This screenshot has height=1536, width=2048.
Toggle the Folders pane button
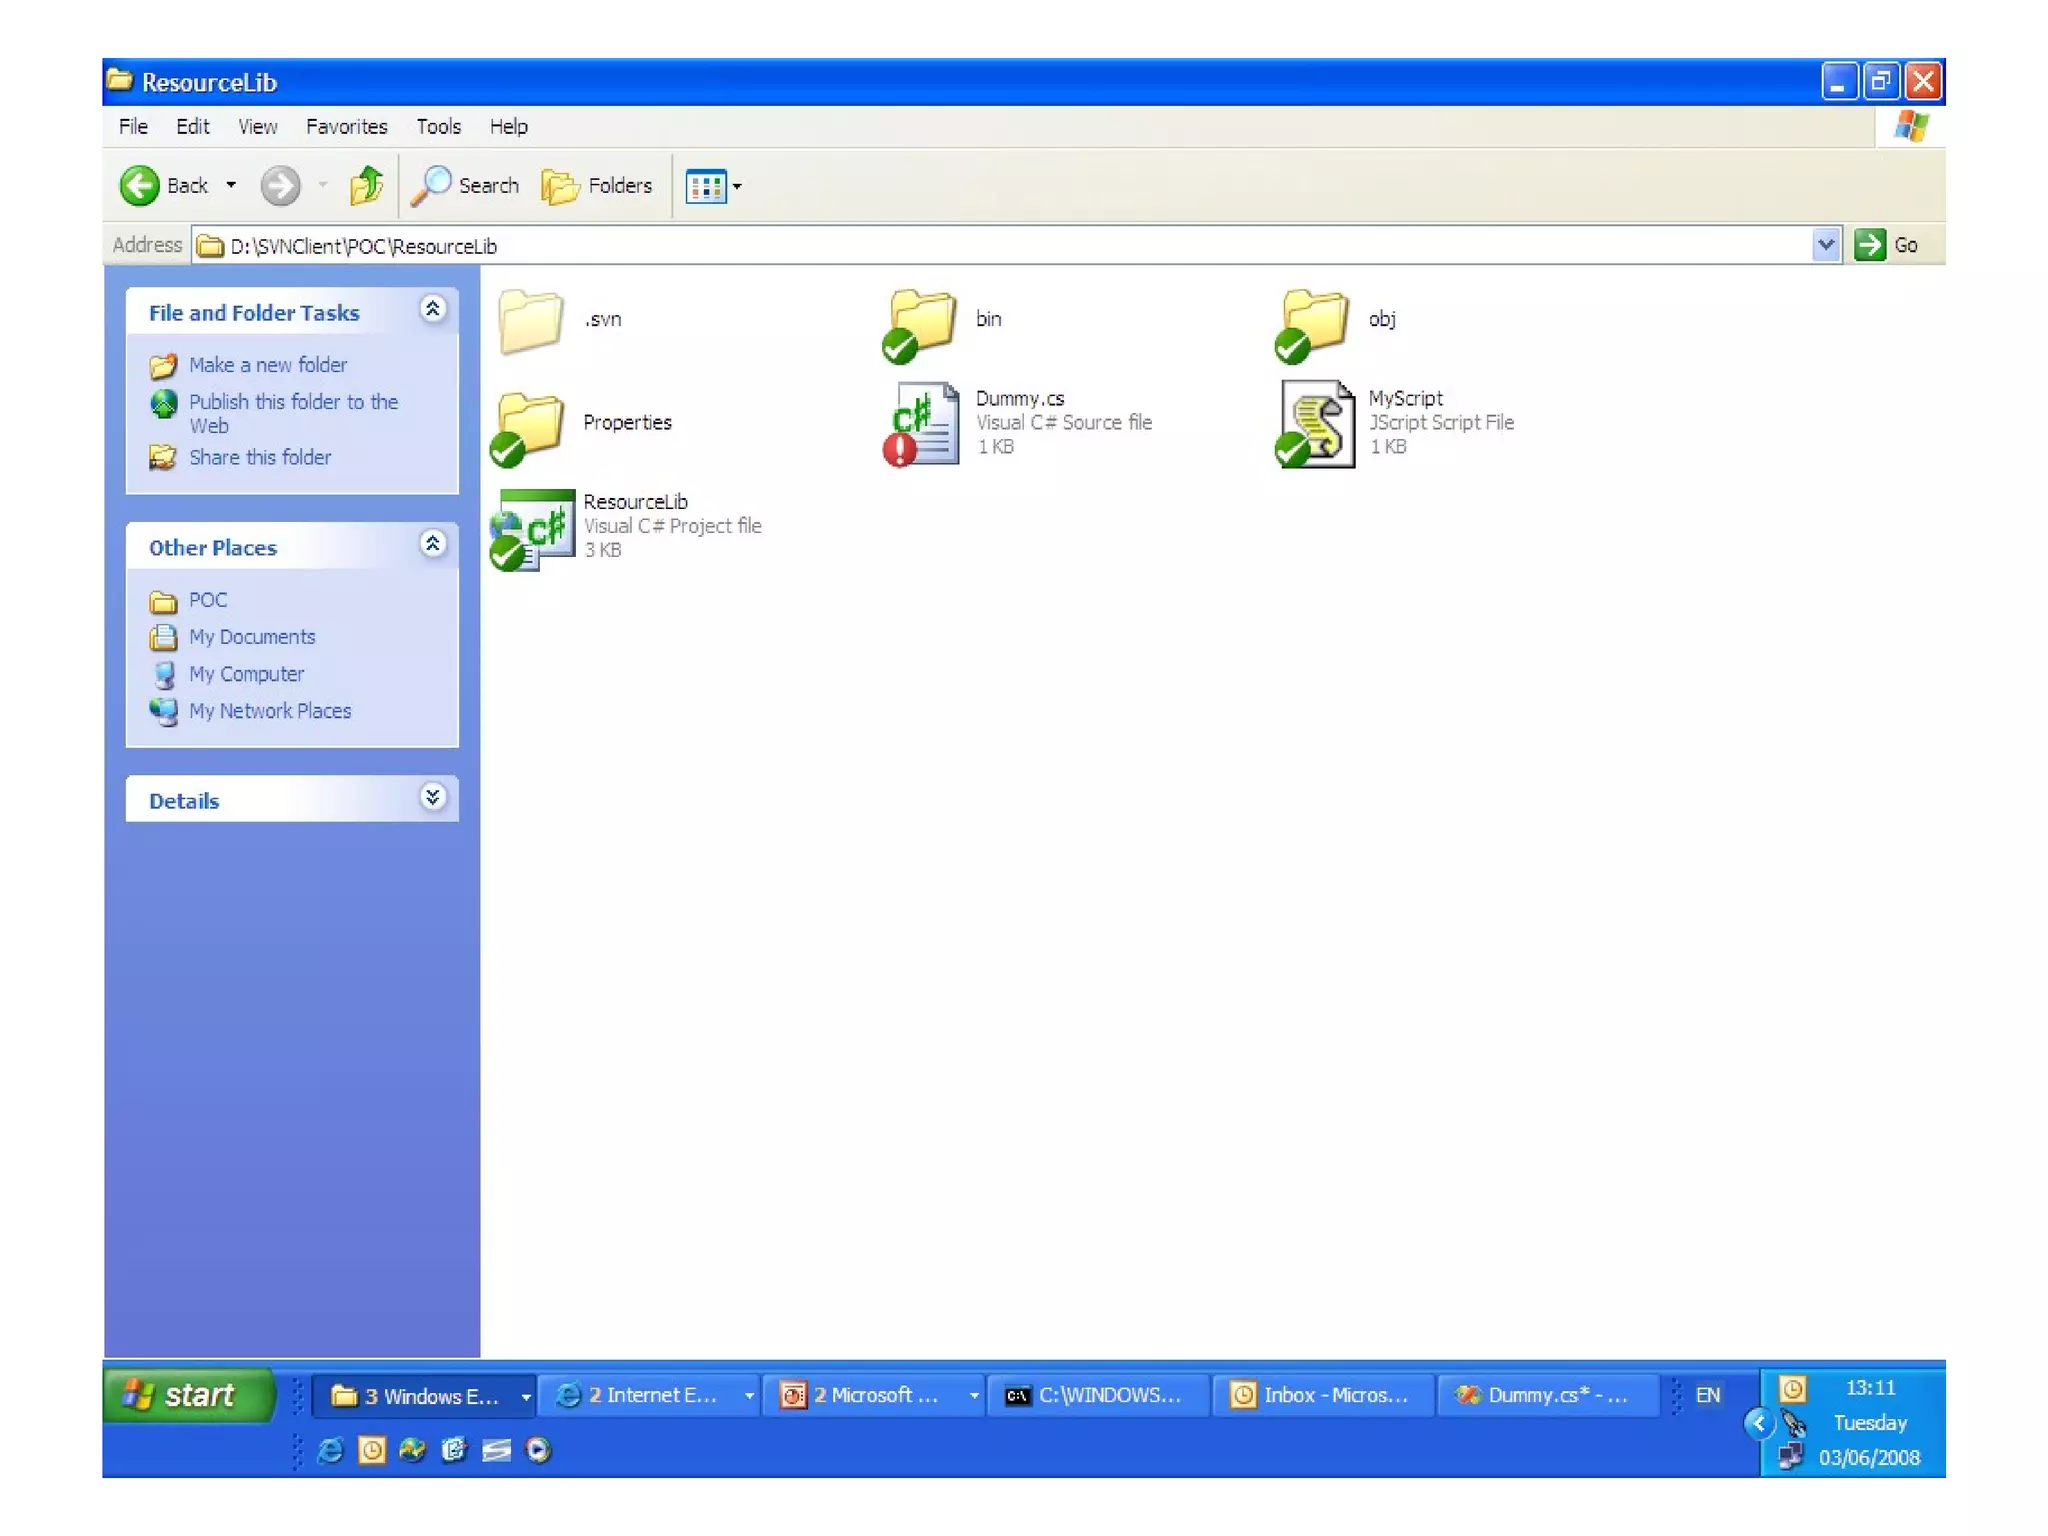tap(598, 186)
